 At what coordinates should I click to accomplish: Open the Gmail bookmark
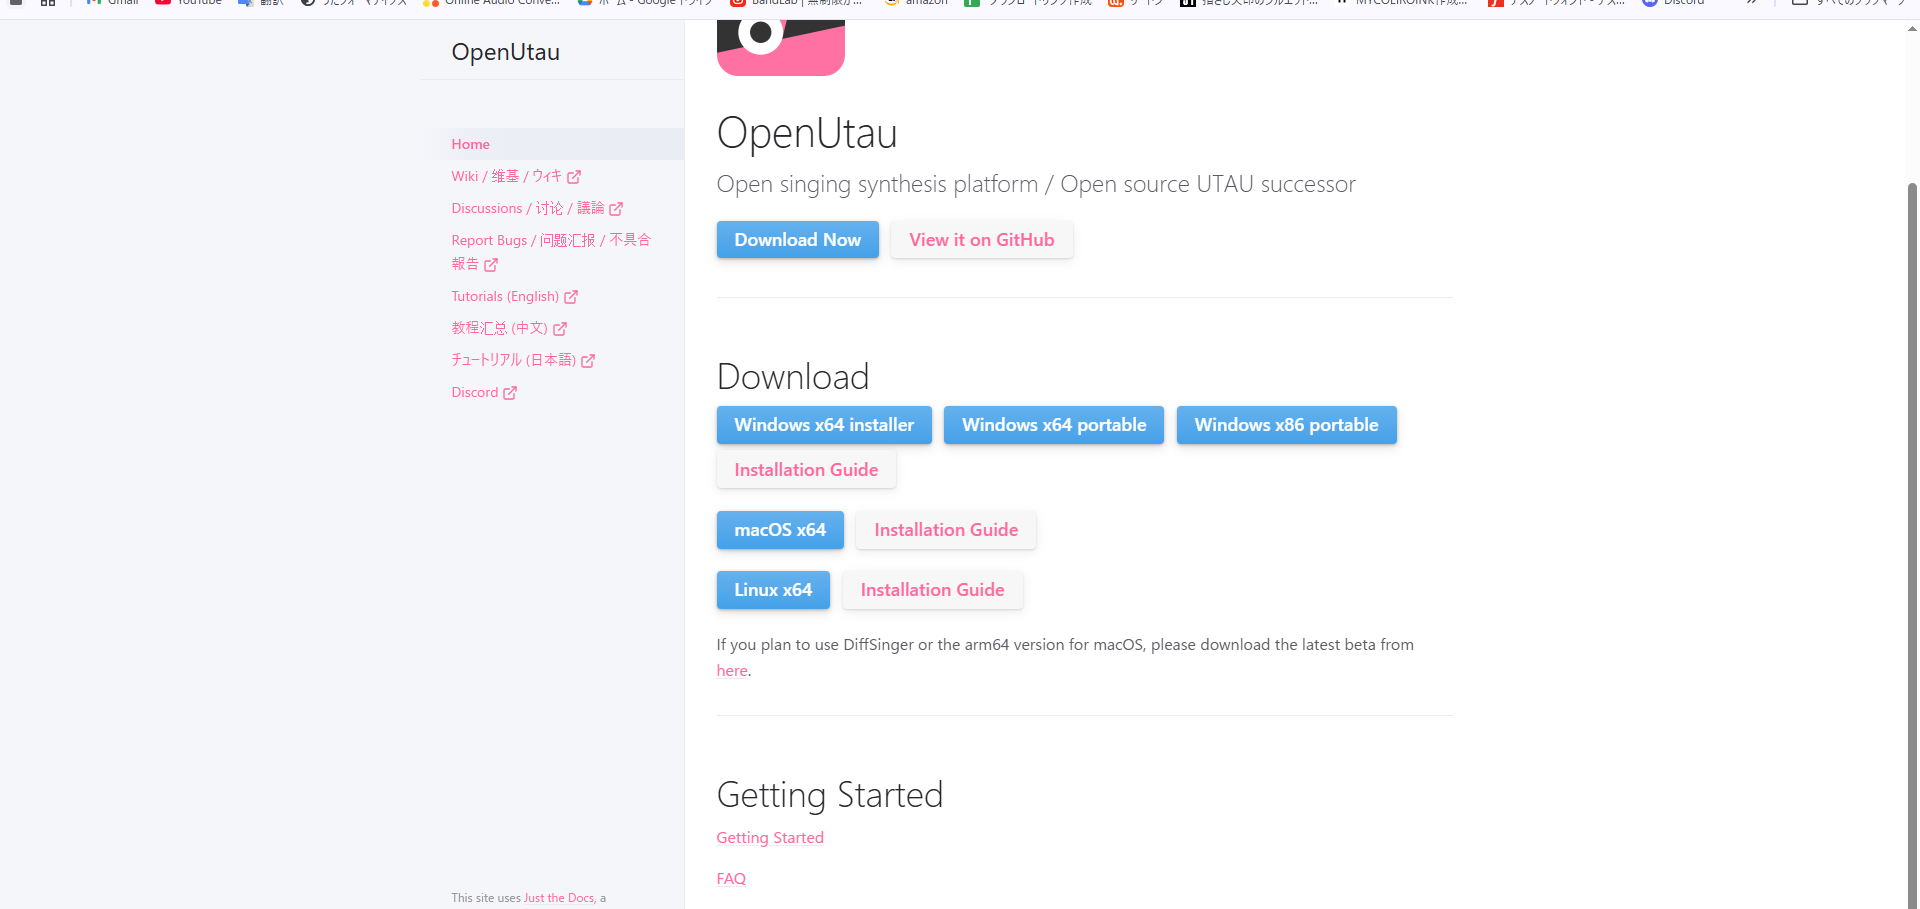[x=110, y=3]
